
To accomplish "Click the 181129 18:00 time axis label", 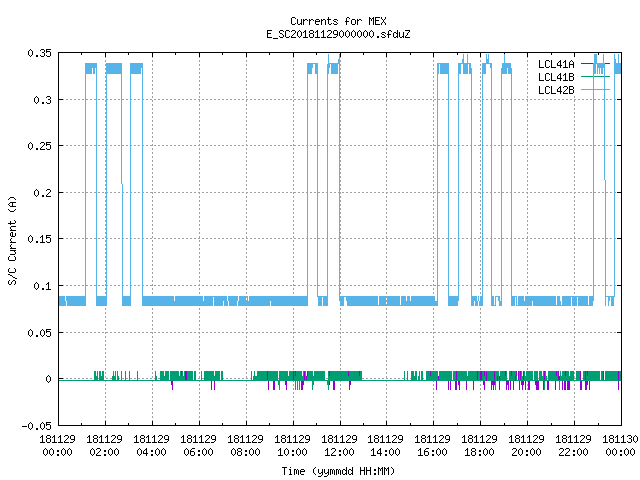I will pos(479,446).
